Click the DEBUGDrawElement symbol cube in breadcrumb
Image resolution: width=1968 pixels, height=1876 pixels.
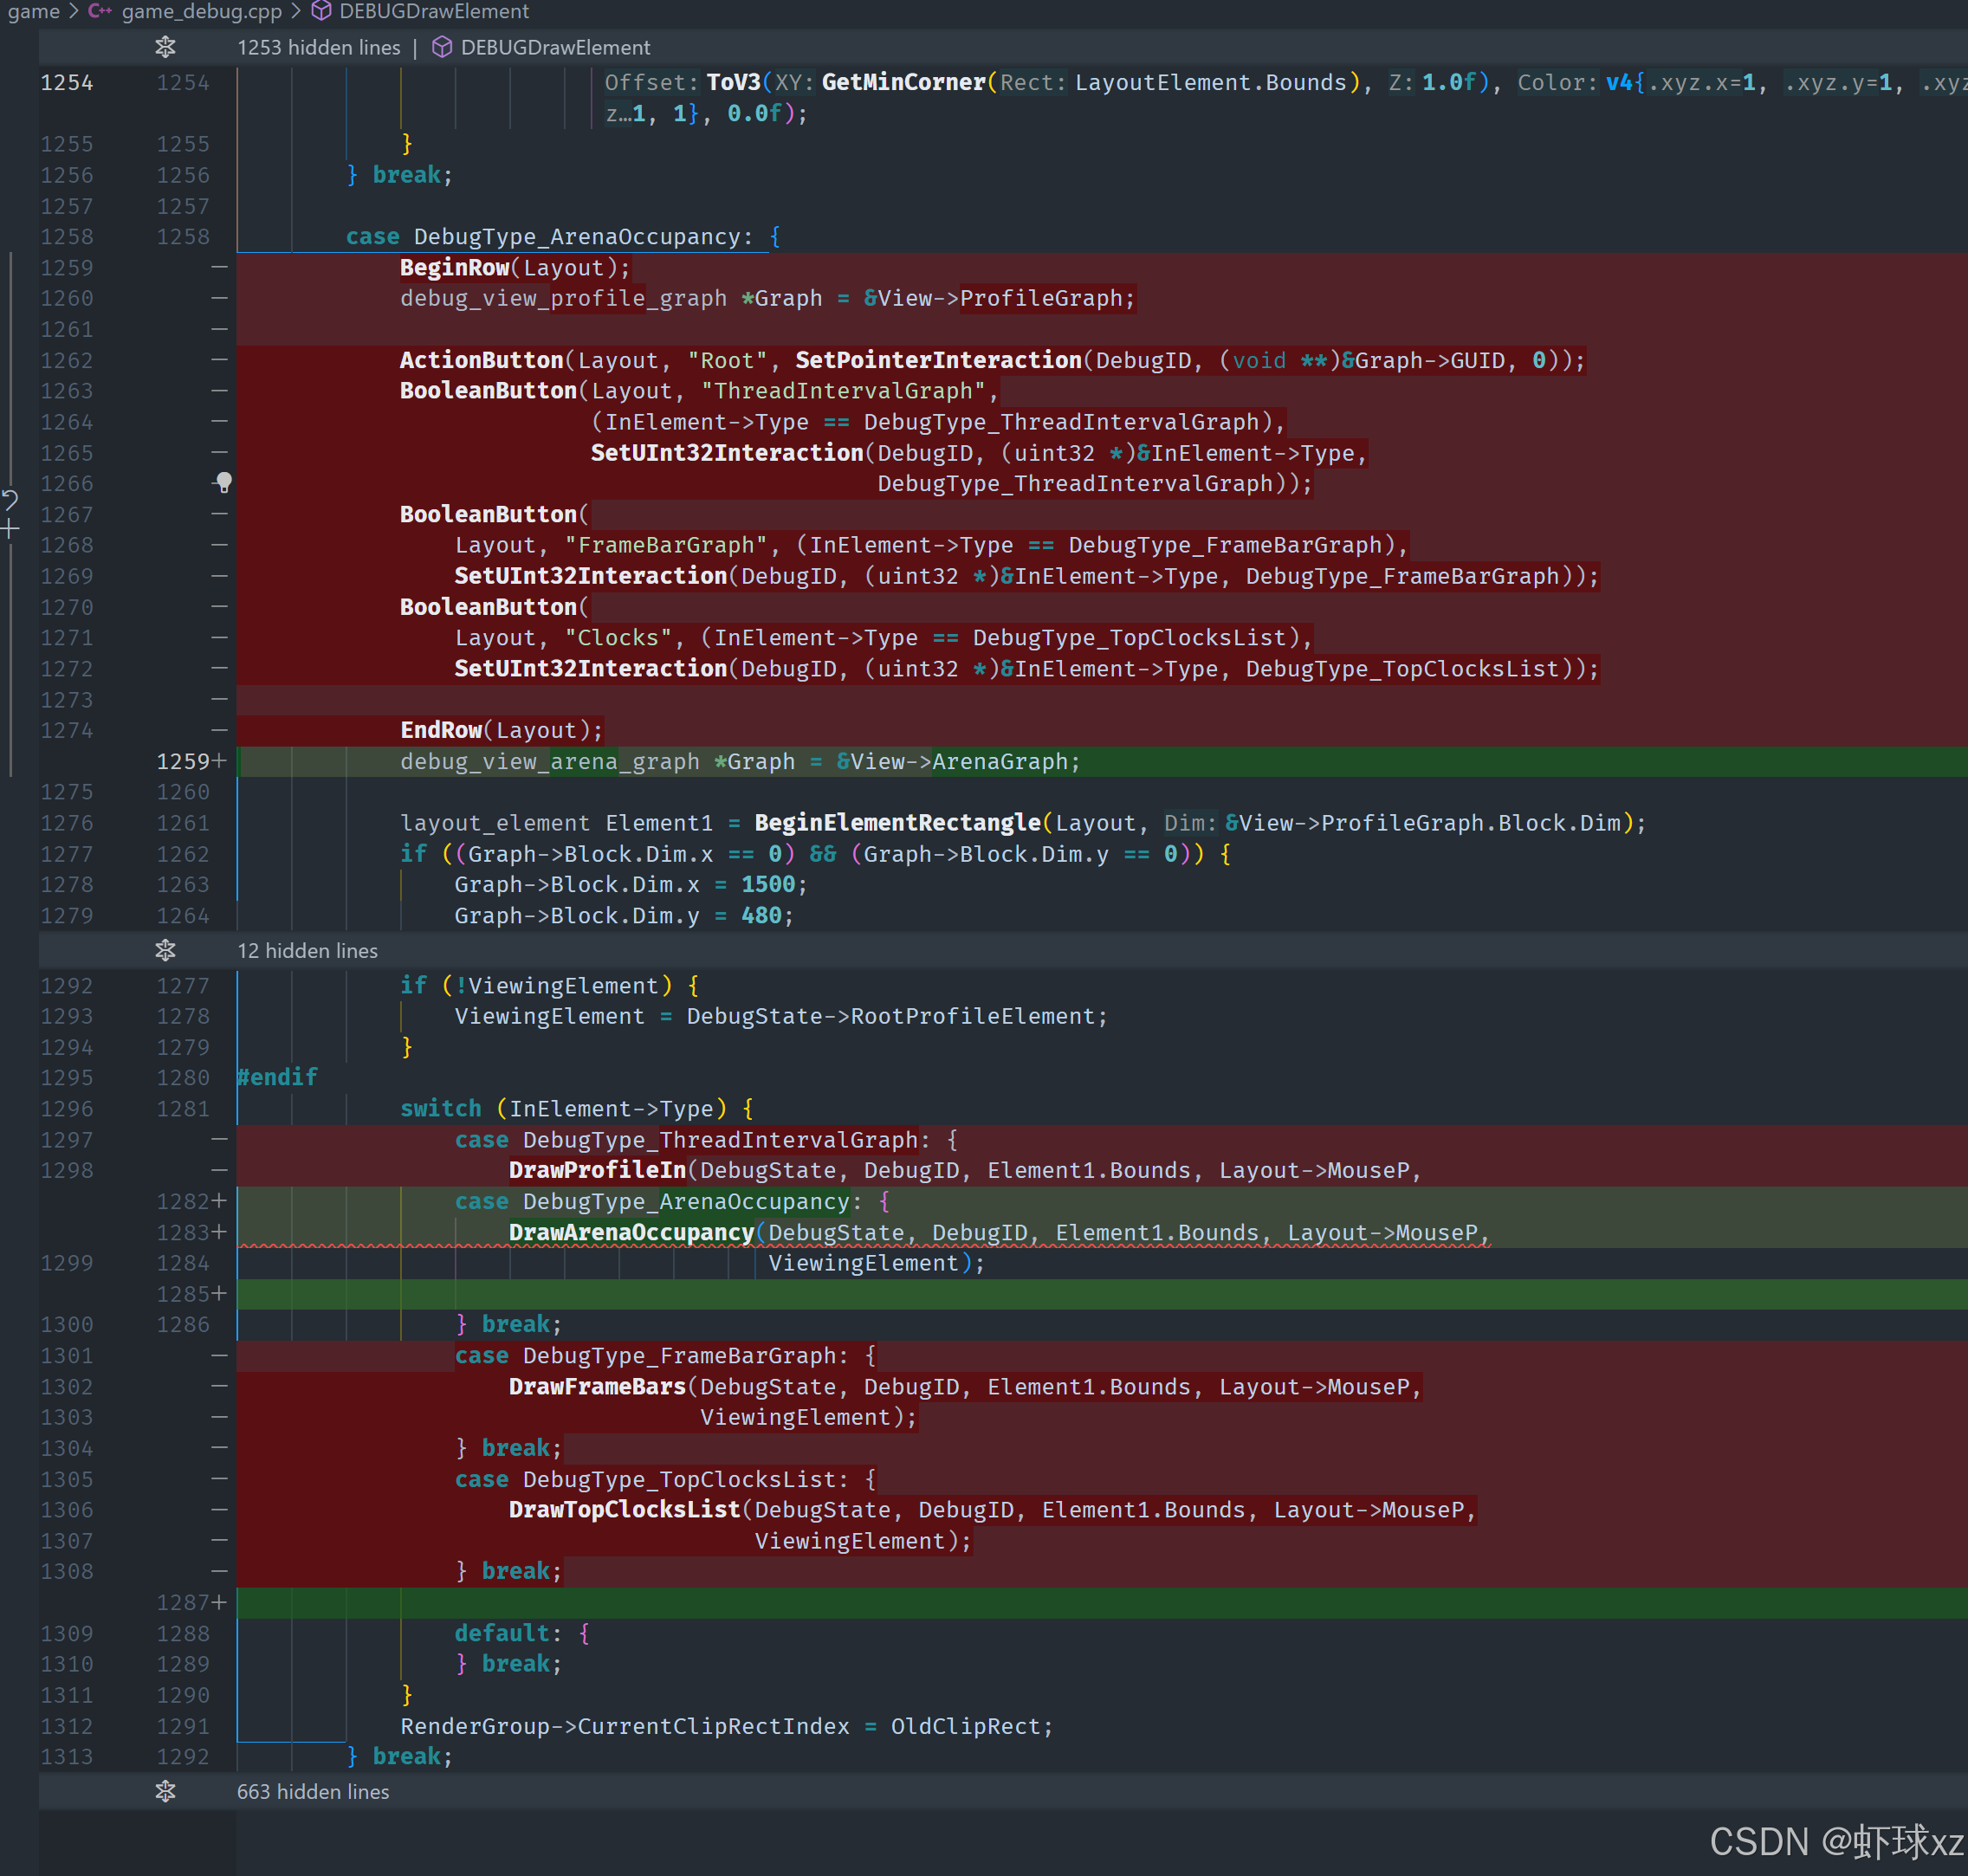321,11
